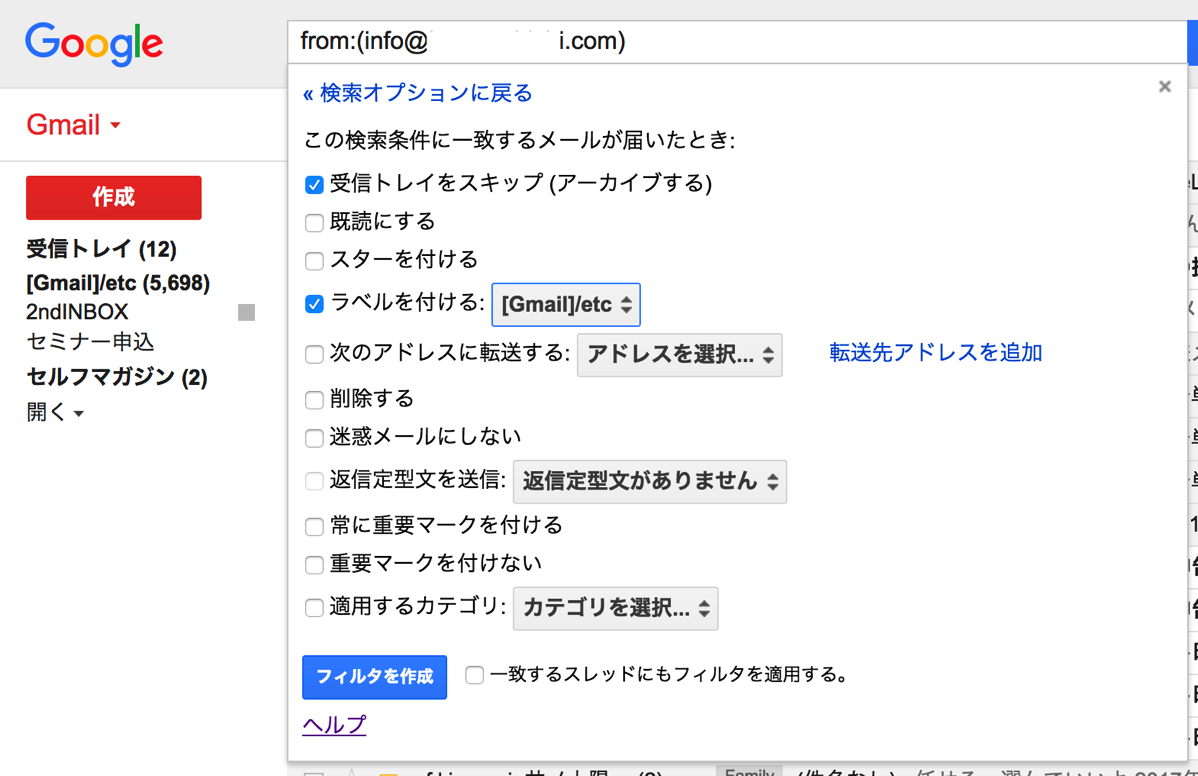1198x776 pixels.
Task: Open the セルフマガジン (2) label
Action: pos(117,377)
